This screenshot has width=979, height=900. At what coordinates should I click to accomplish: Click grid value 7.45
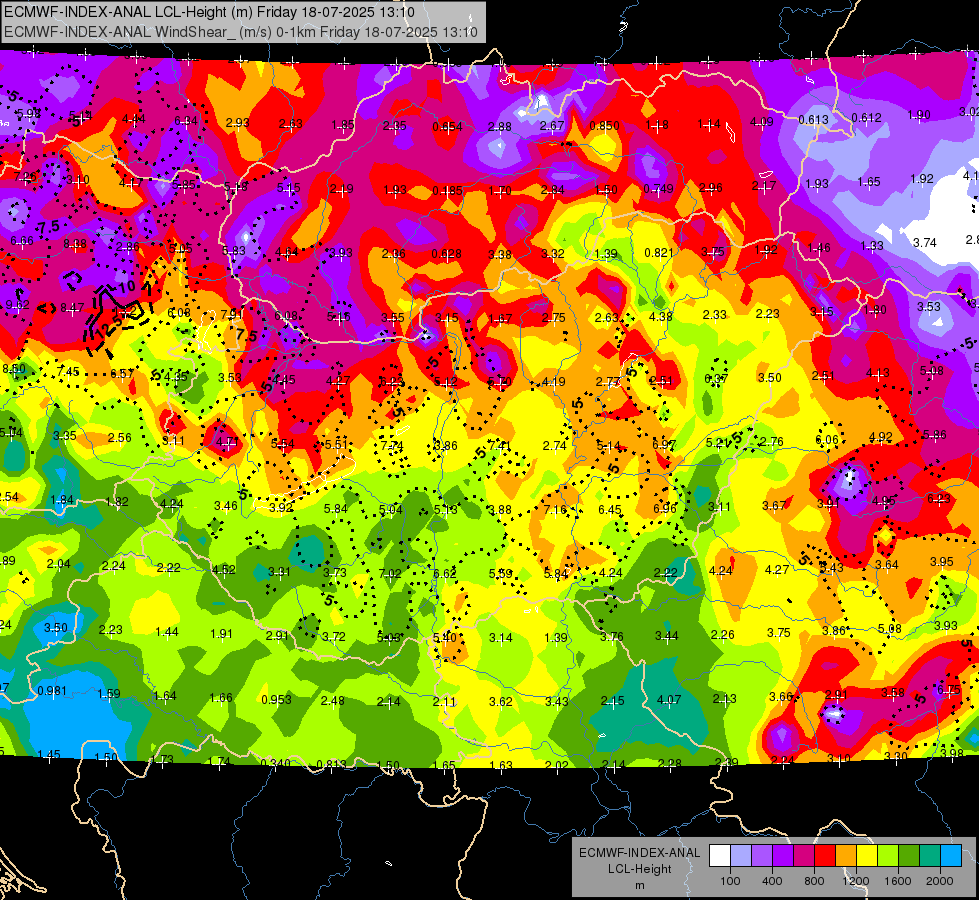coord(68,372)
